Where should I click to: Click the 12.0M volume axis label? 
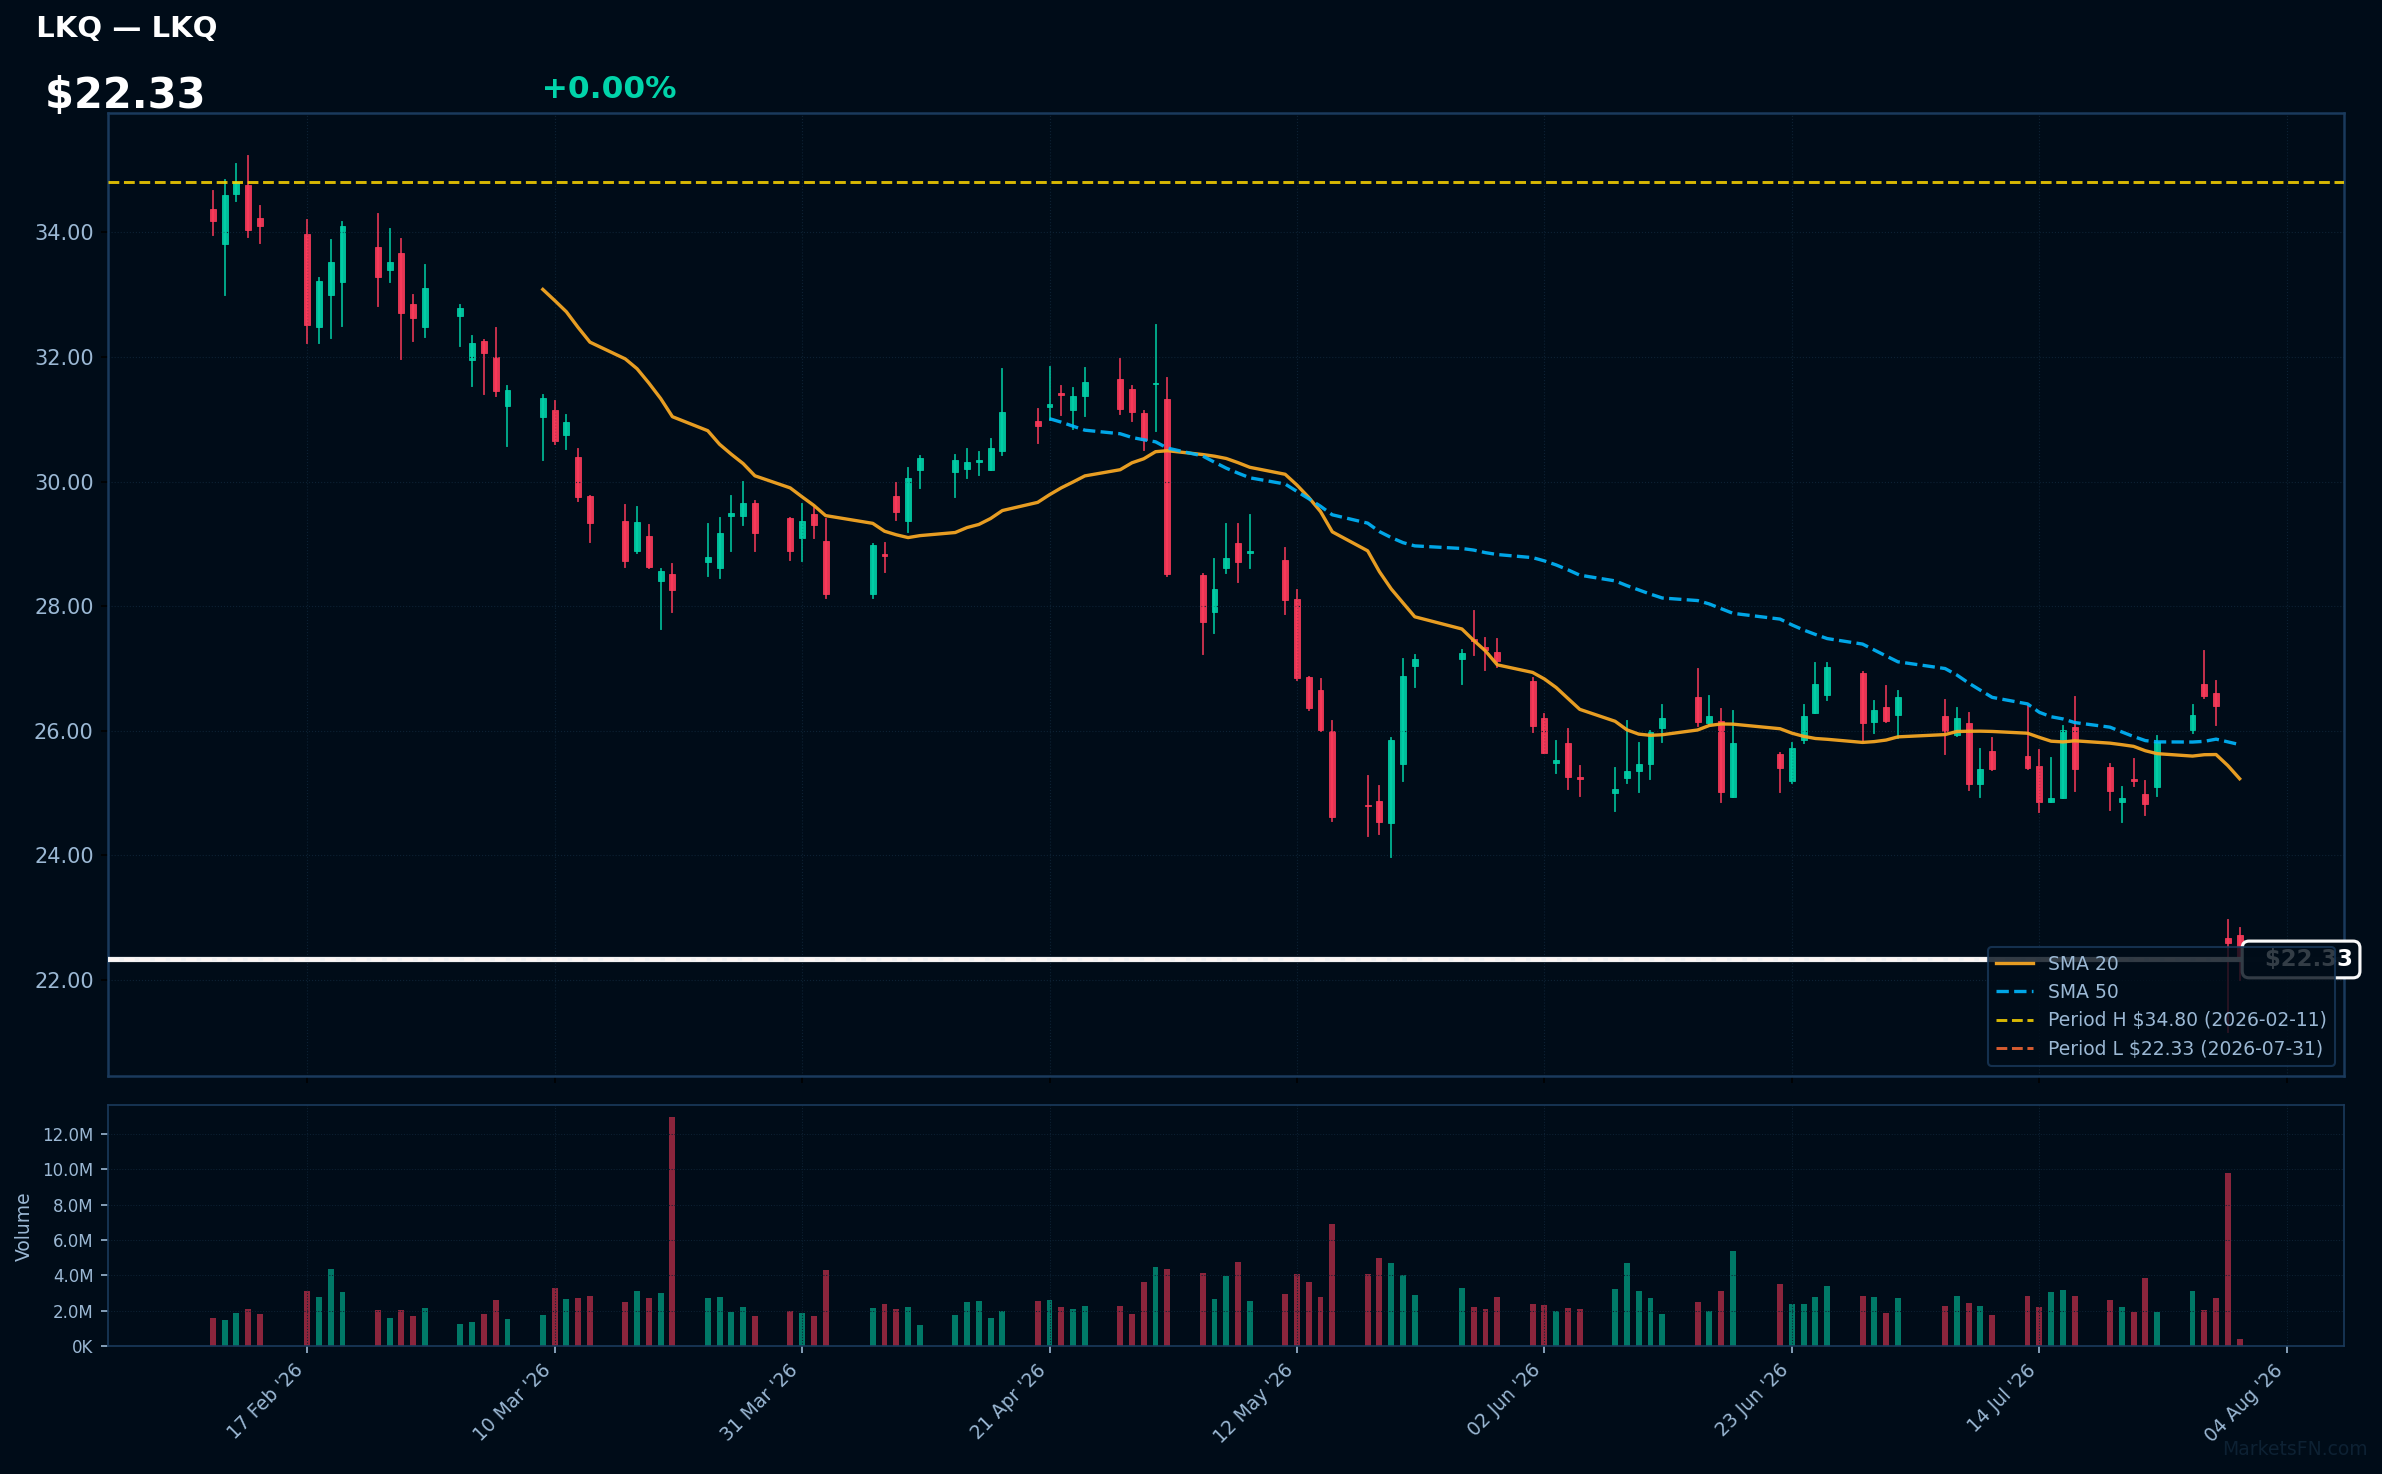coord(68,1135)
